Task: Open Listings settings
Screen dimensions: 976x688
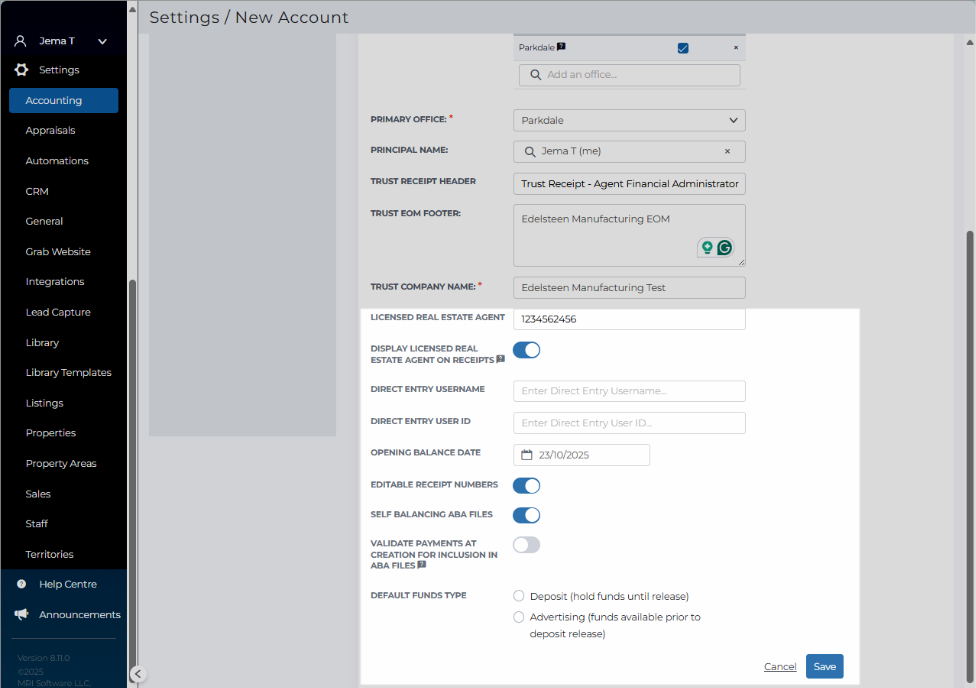Action: point(44,403)
